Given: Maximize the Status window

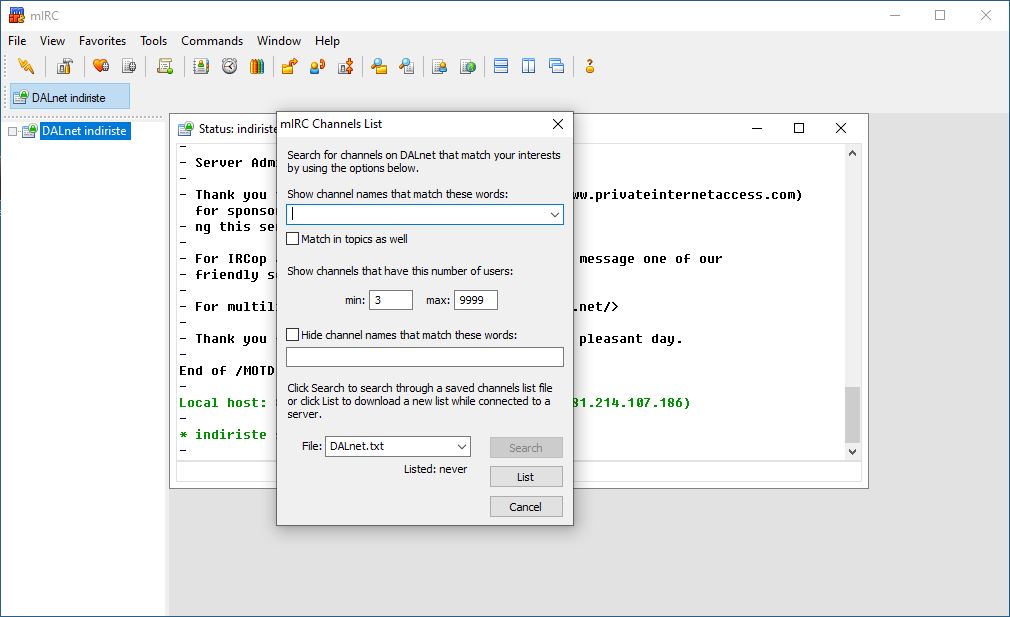Looking at the screenshot, I should coord(799,128).
